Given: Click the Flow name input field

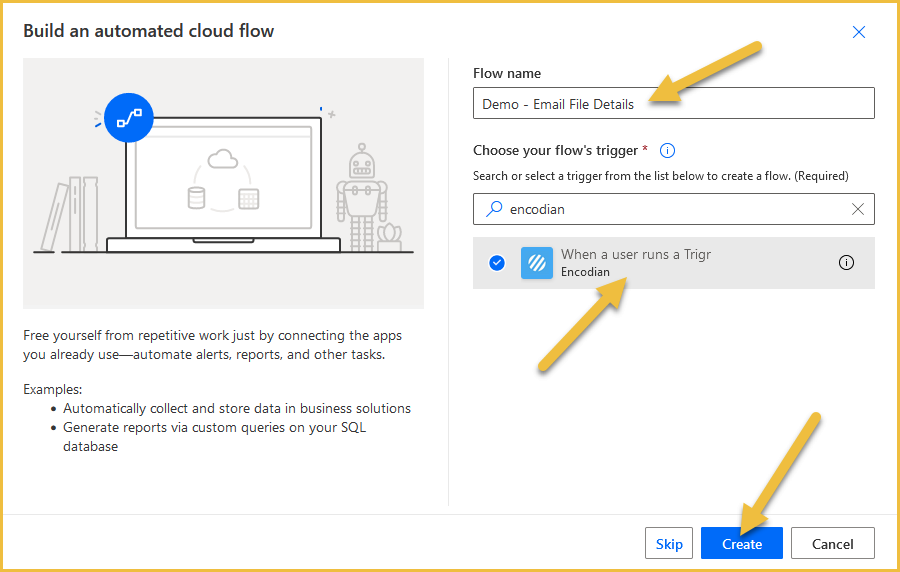Looking at the screenshot, I should 674,103.
